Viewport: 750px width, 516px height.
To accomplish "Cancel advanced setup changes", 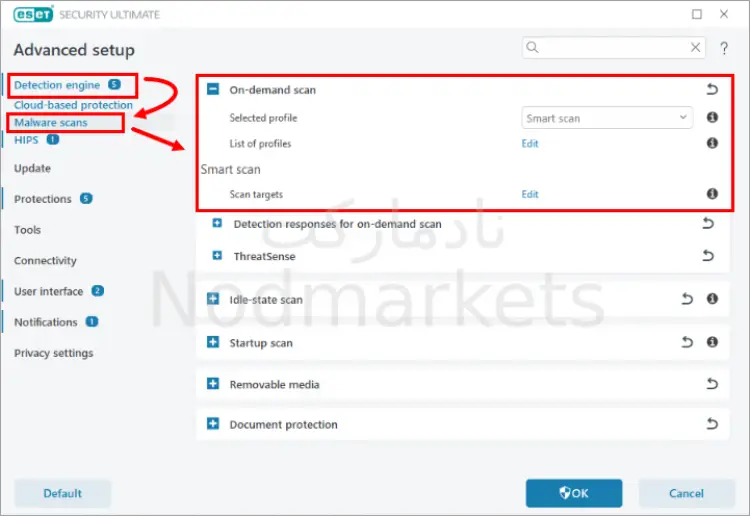I will click(686, 493).
